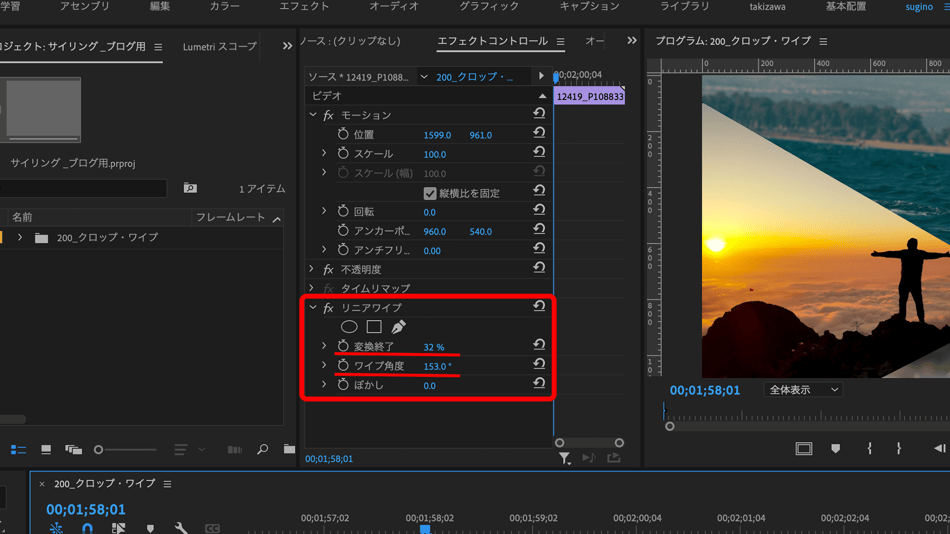Reset the リニアワイプ effect
The width and height of the screenshot is (950, 534).
(539, 308)
